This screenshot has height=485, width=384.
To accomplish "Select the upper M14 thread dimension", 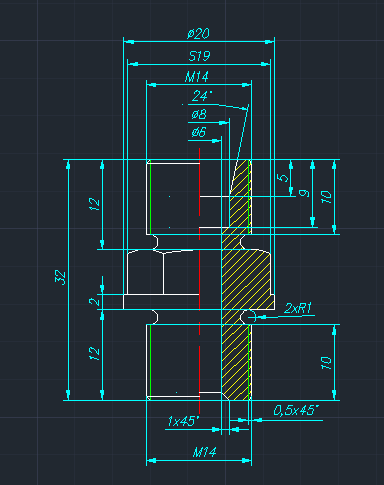I will tap(197, 77).
